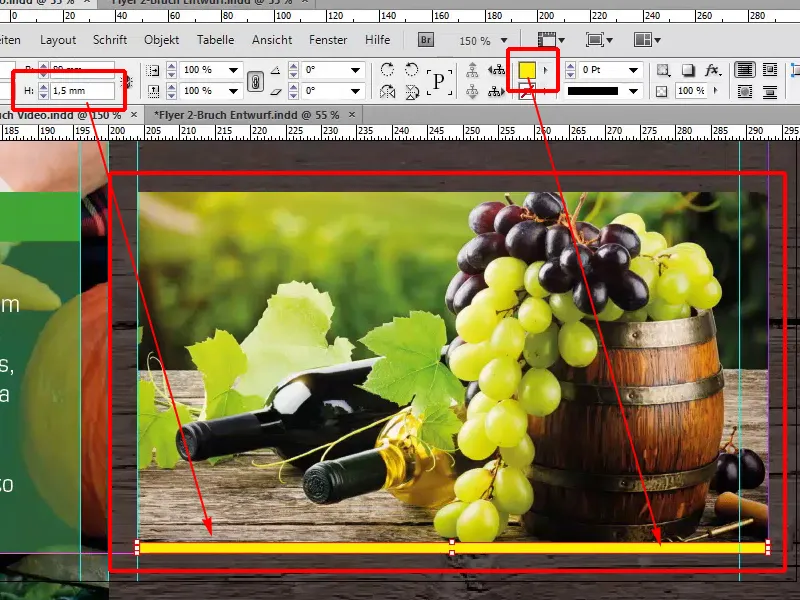Click the Rotate 90° Counter-clockwise icon
The image size is (800, 600).
coord(411,69)
